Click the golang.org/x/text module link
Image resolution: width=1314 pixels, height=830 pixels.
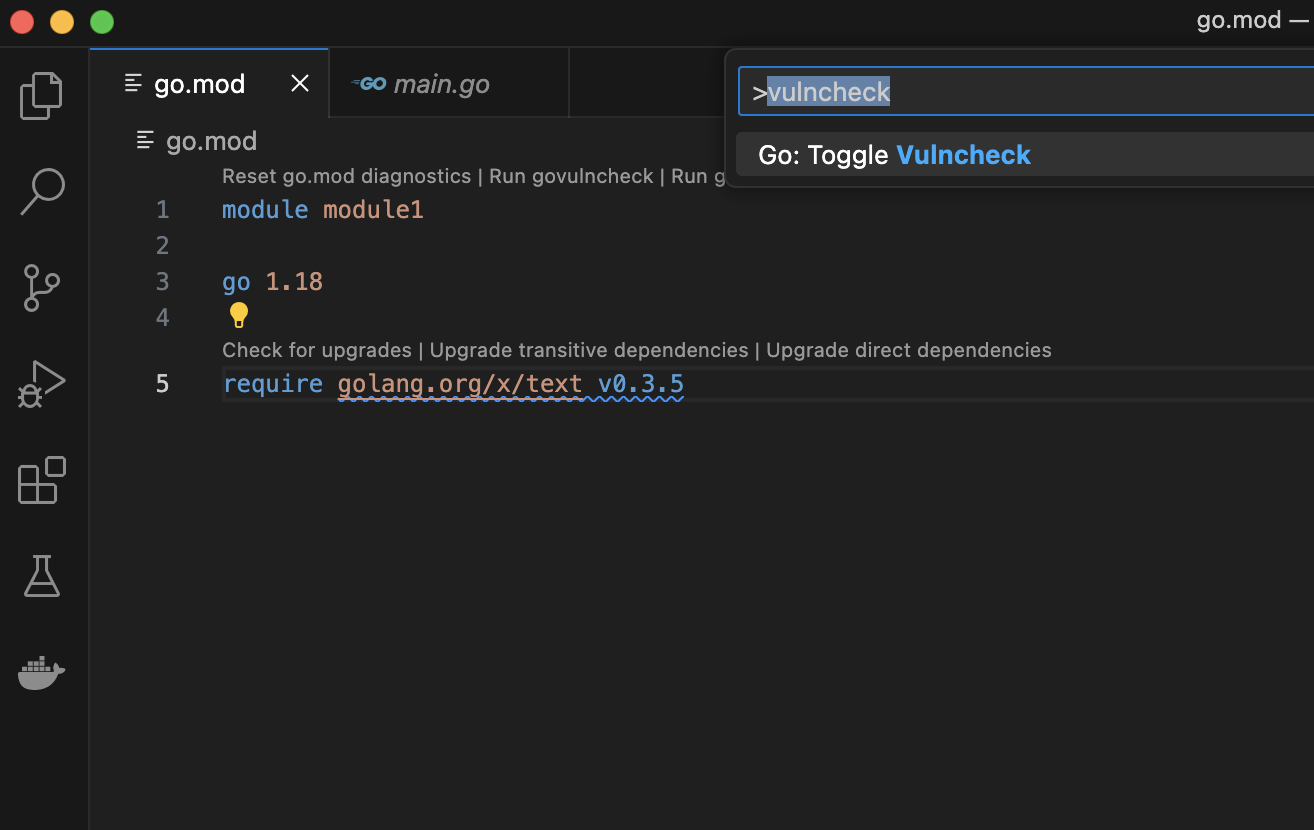pyautogui.click(x=460, y=383)
